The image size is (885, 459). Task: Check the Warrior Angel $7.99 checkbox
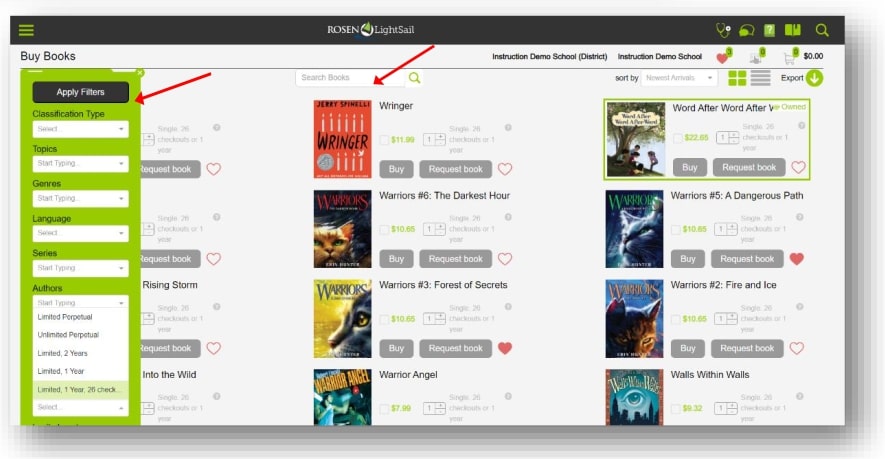coord(384,408)
